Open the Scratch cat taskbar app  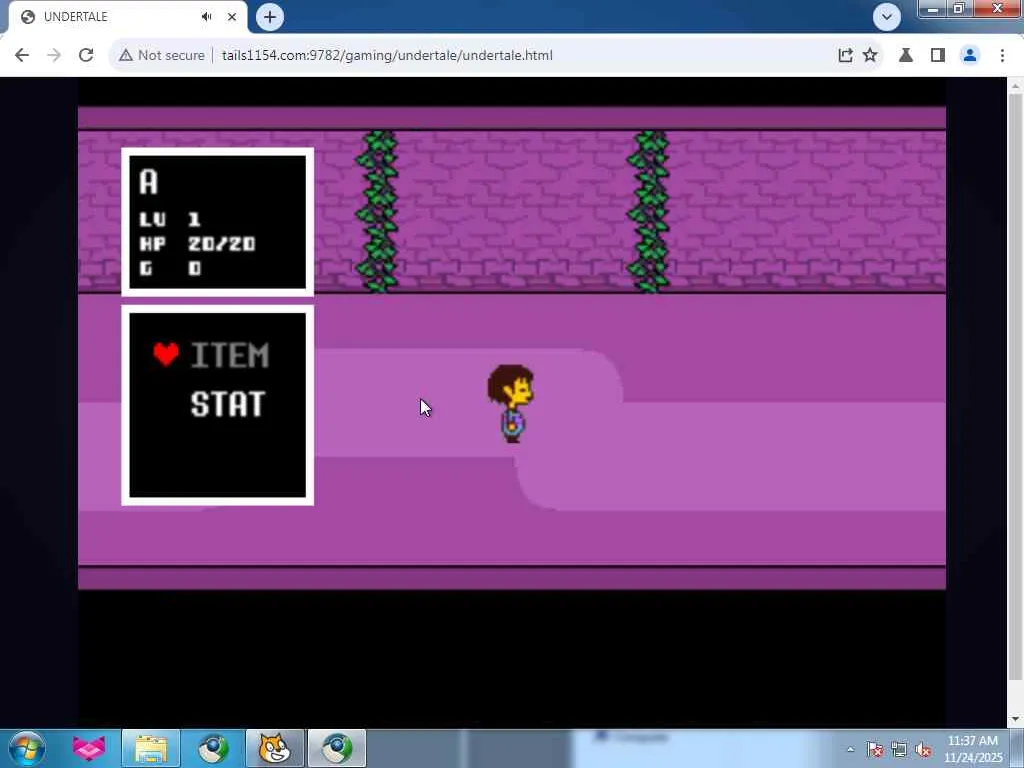[x=275, y=748]
